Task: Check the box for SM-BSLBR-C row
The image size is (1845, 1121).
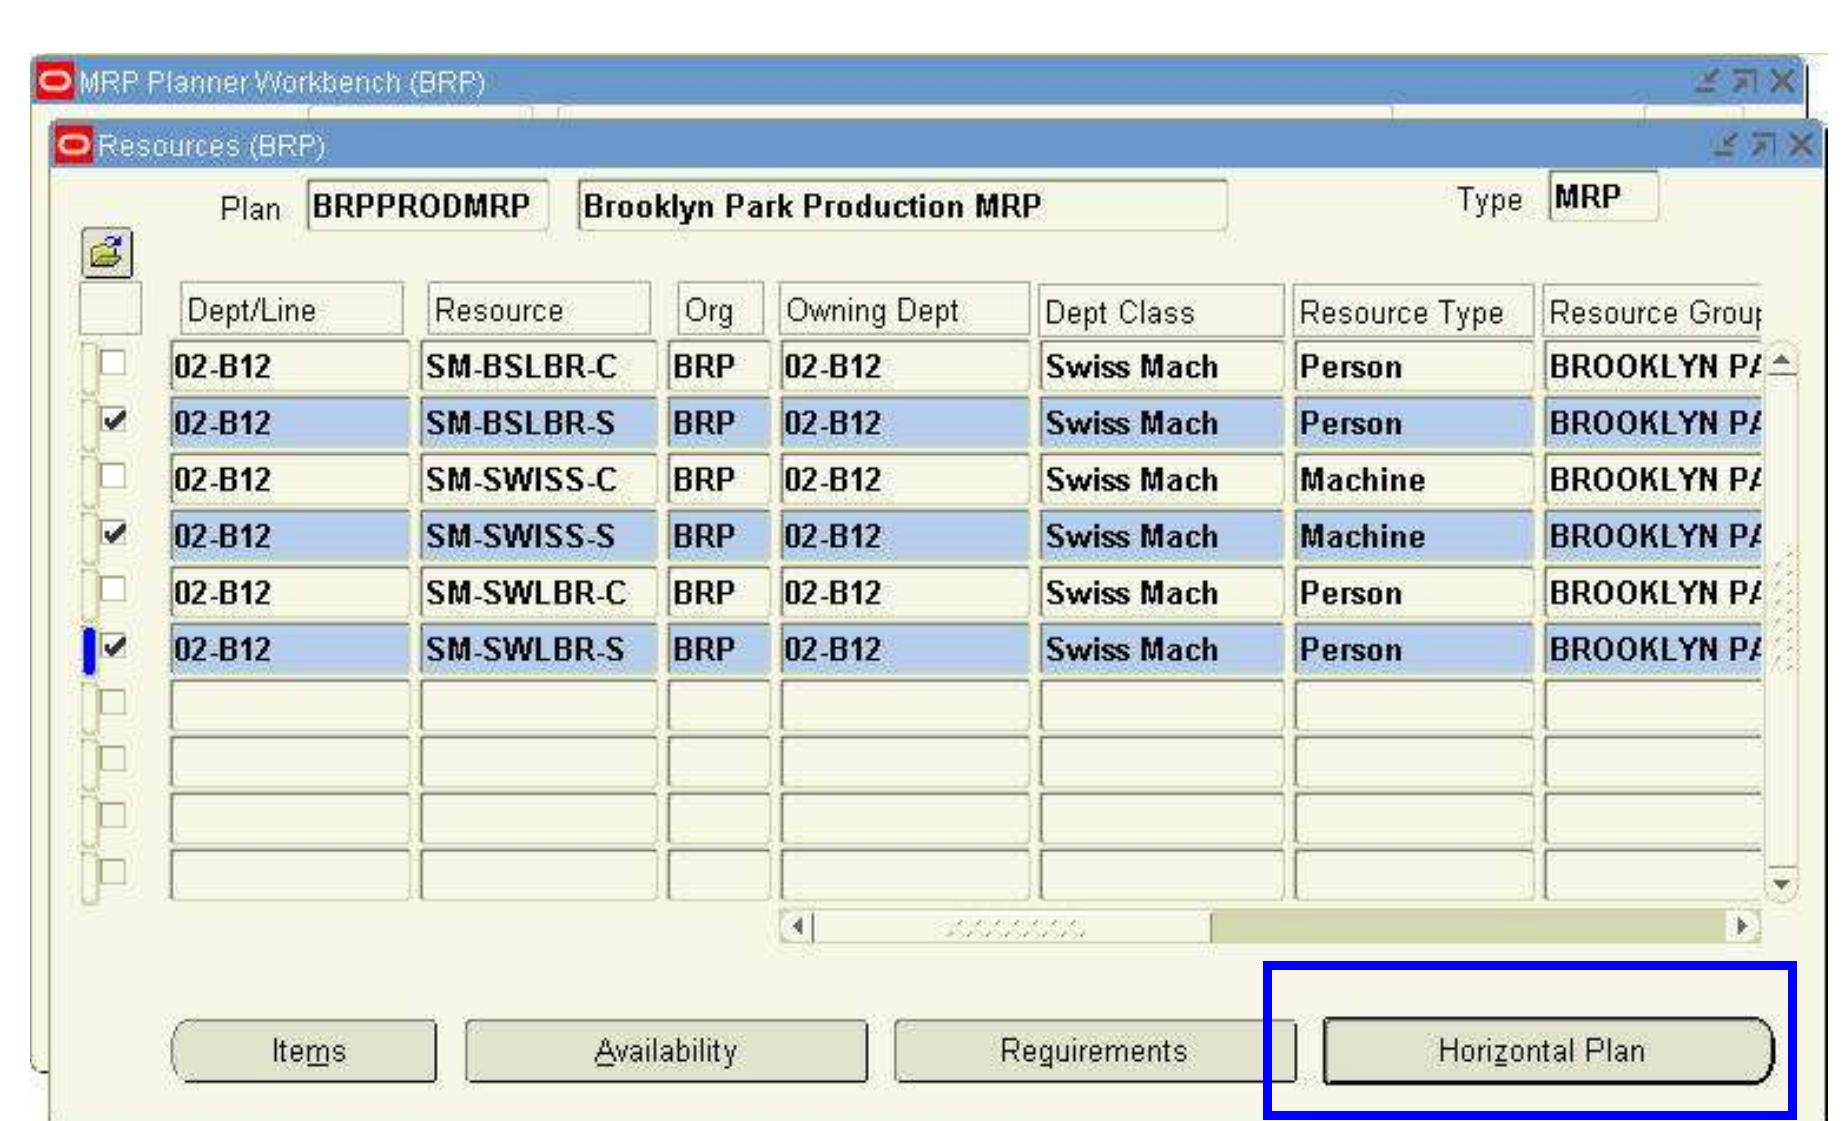Action: pyautogui.click(x=114, y=363)
